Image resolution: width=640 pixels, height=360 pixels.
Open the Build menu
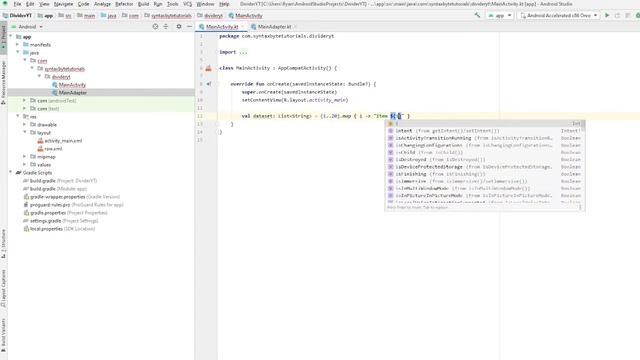[x=143, y=4]
